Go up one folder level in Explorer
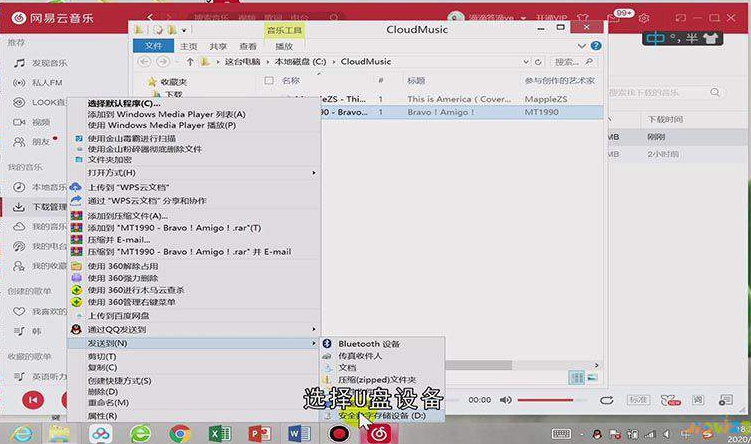Image resolution: width=751 pixels, height=444 pixels. click(190, 62)
